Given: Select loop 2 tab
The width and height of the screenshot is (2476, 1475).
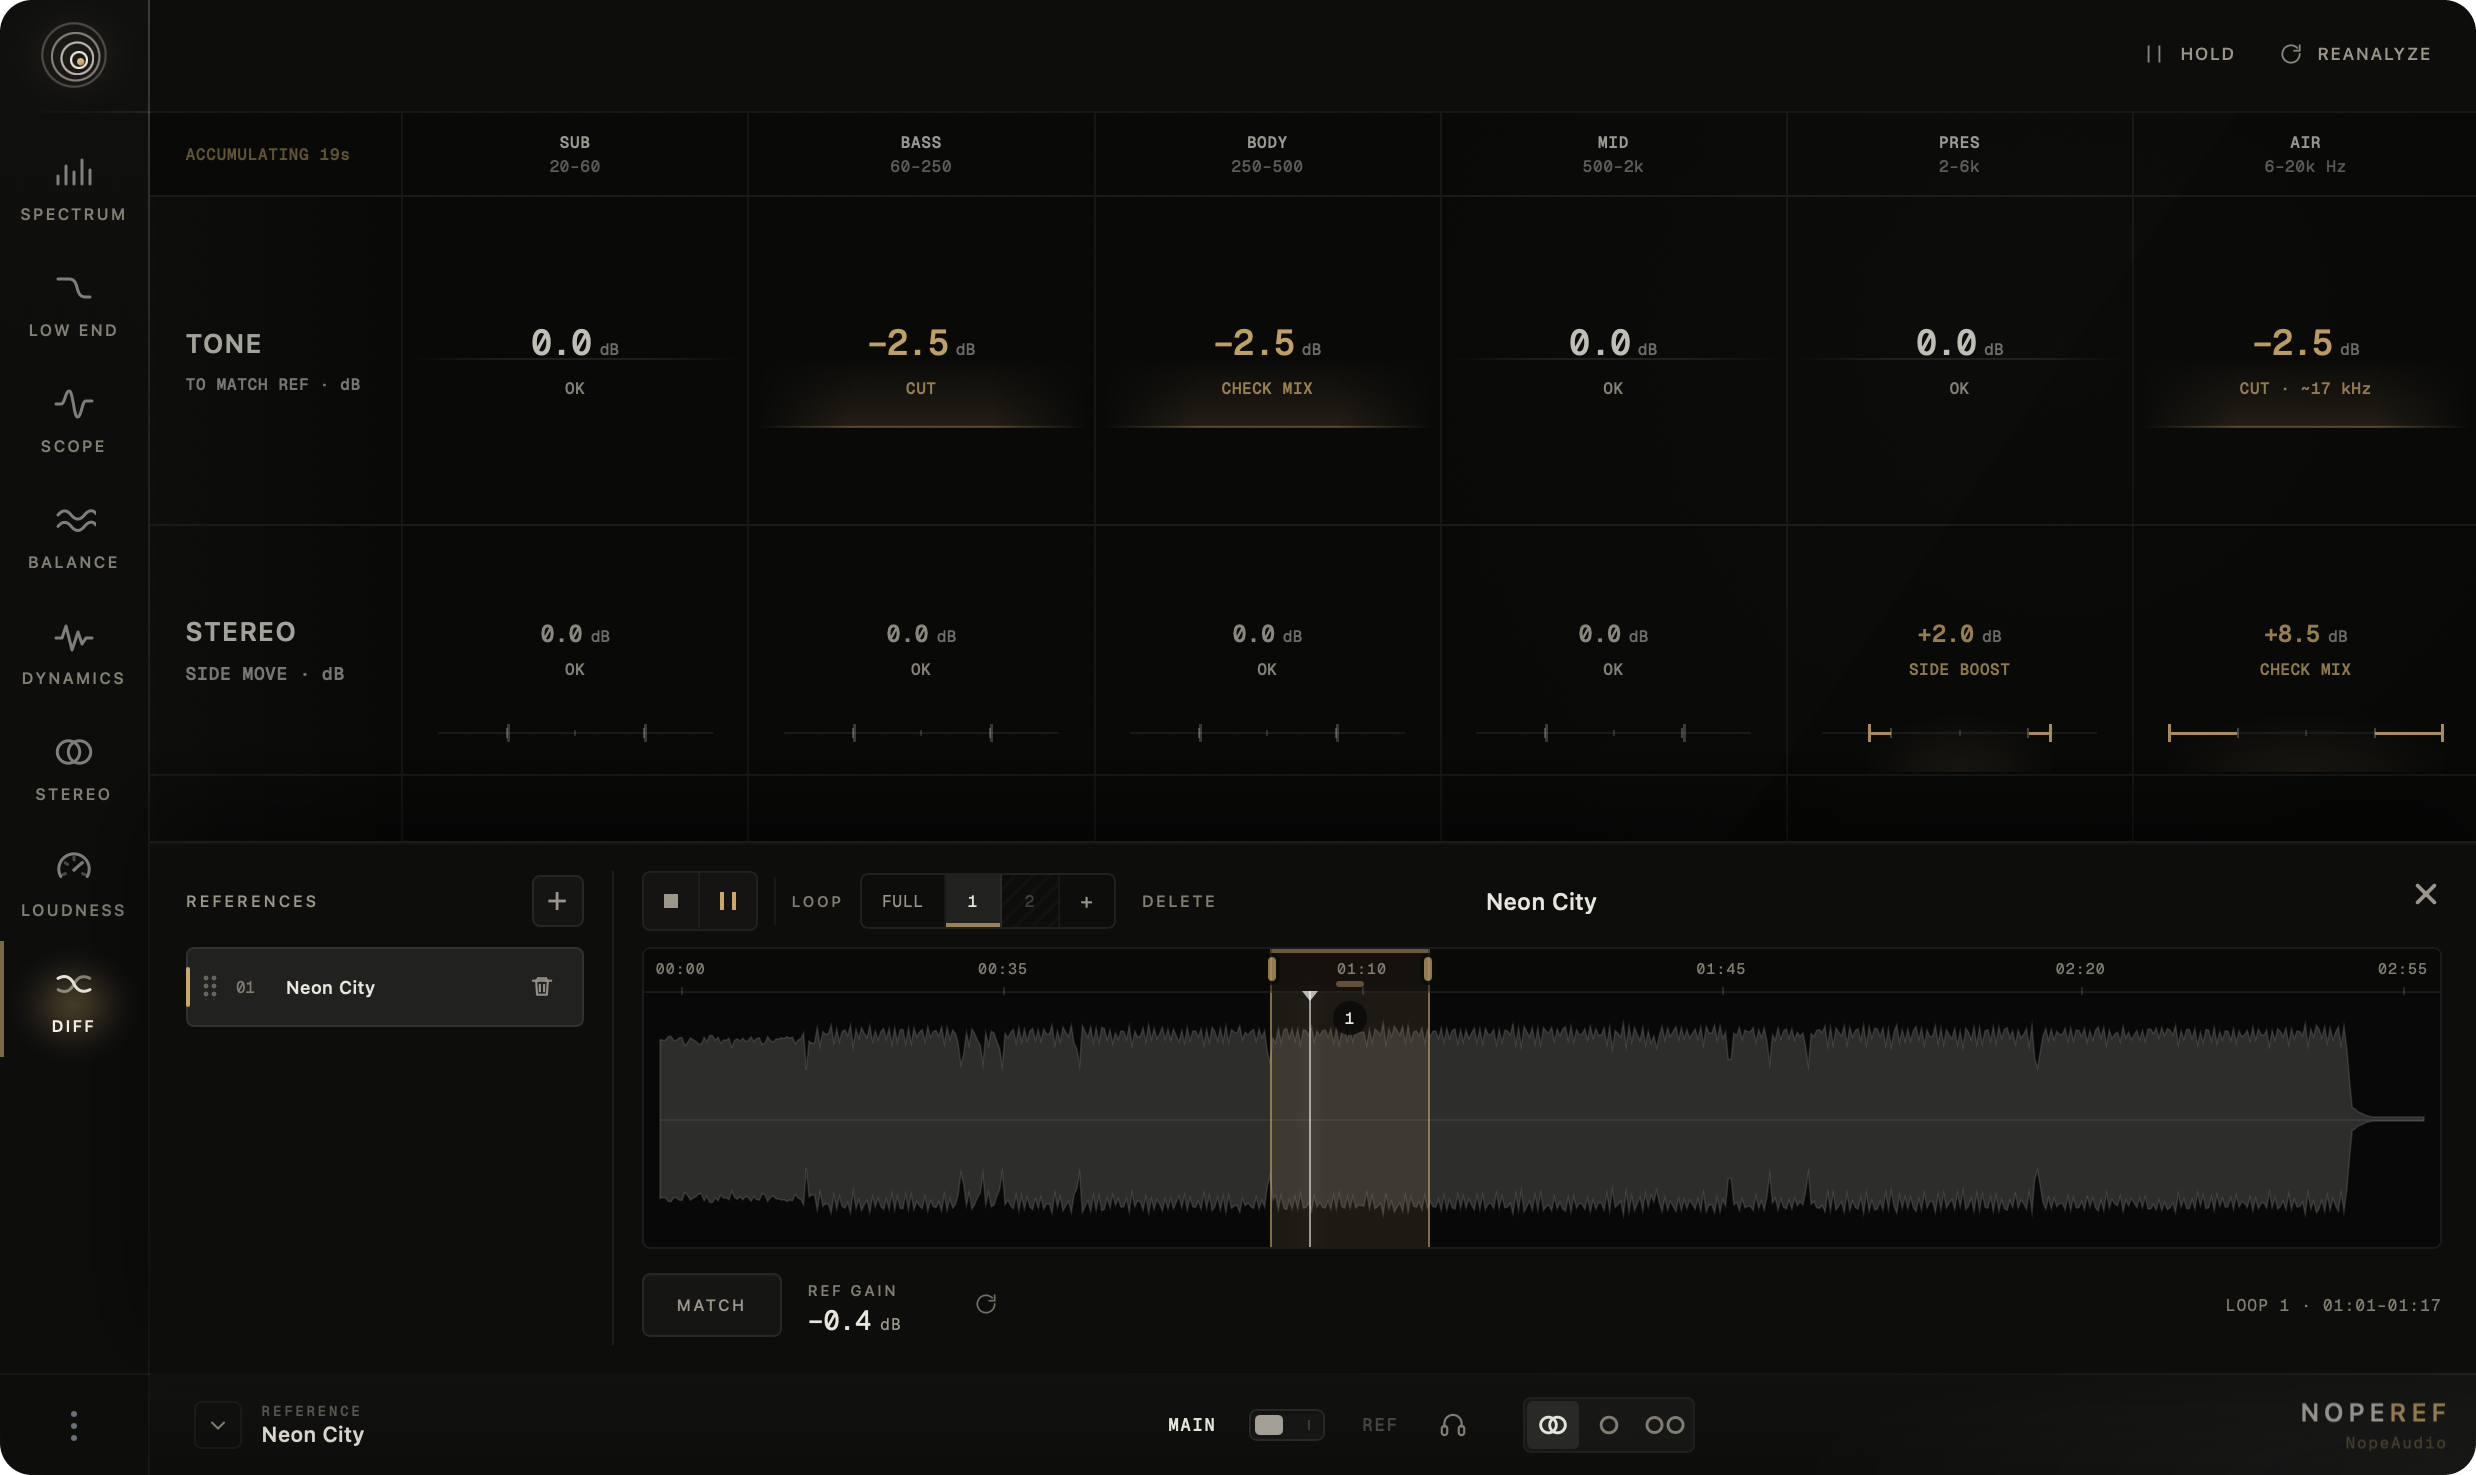Looking at the screenshot, I should 1029,901.
